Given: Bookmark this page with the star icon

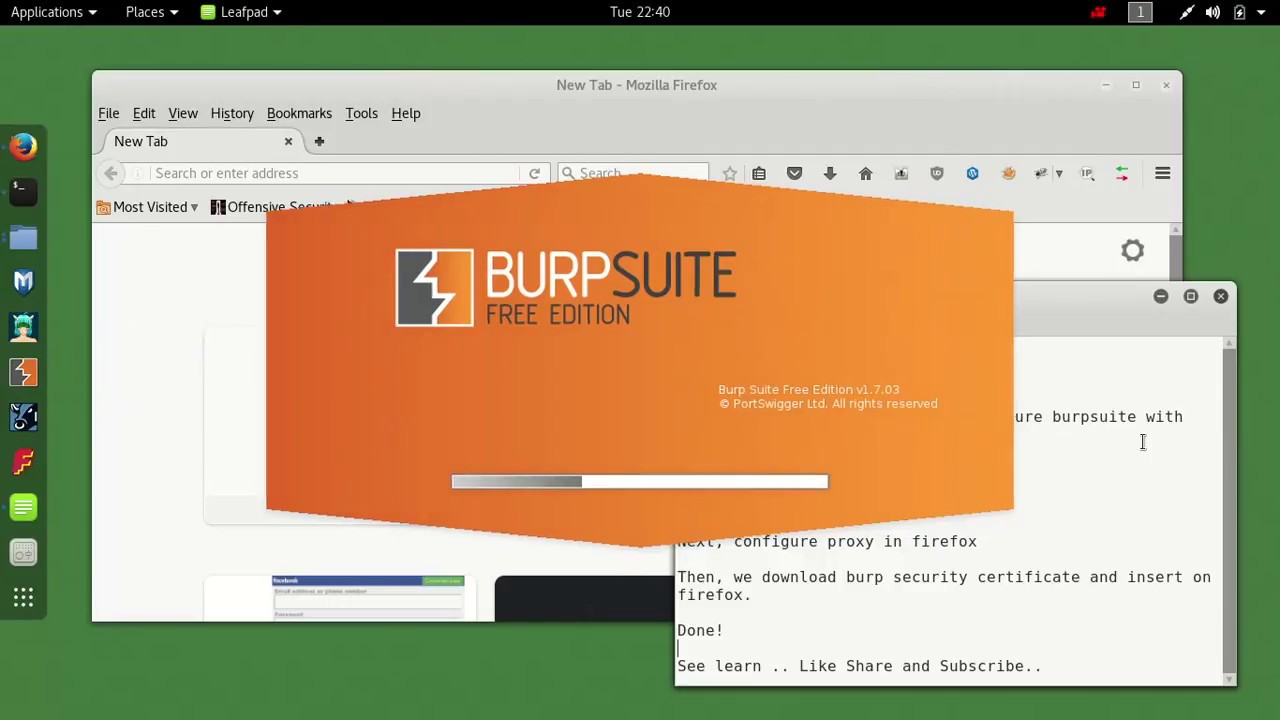Looking at the screenshot, I should [730, 173].
